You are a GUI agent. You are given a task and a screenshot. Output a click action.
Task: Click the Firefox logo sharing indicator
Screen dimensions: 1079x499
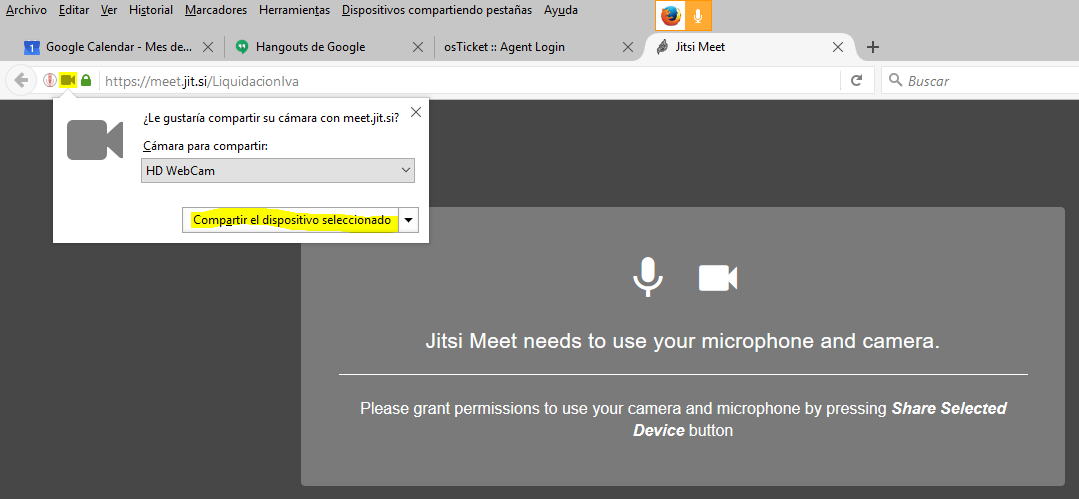[x=670, y=16]
